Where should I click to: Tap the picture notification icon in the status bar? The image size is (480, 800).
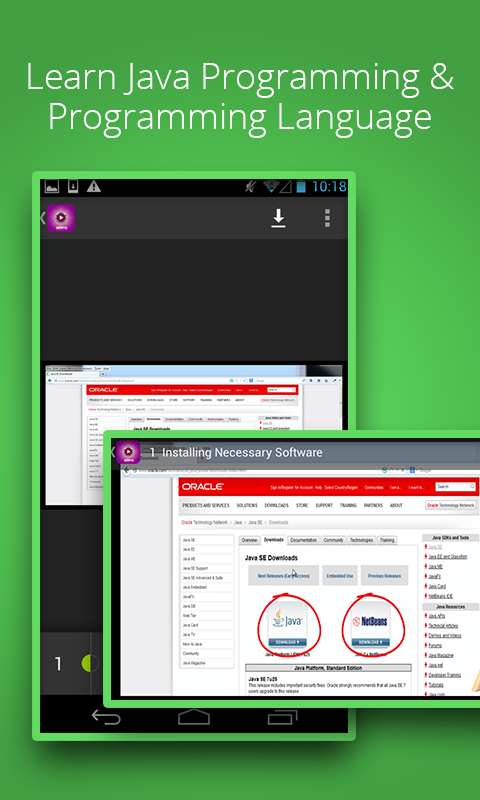pos(52,186)
